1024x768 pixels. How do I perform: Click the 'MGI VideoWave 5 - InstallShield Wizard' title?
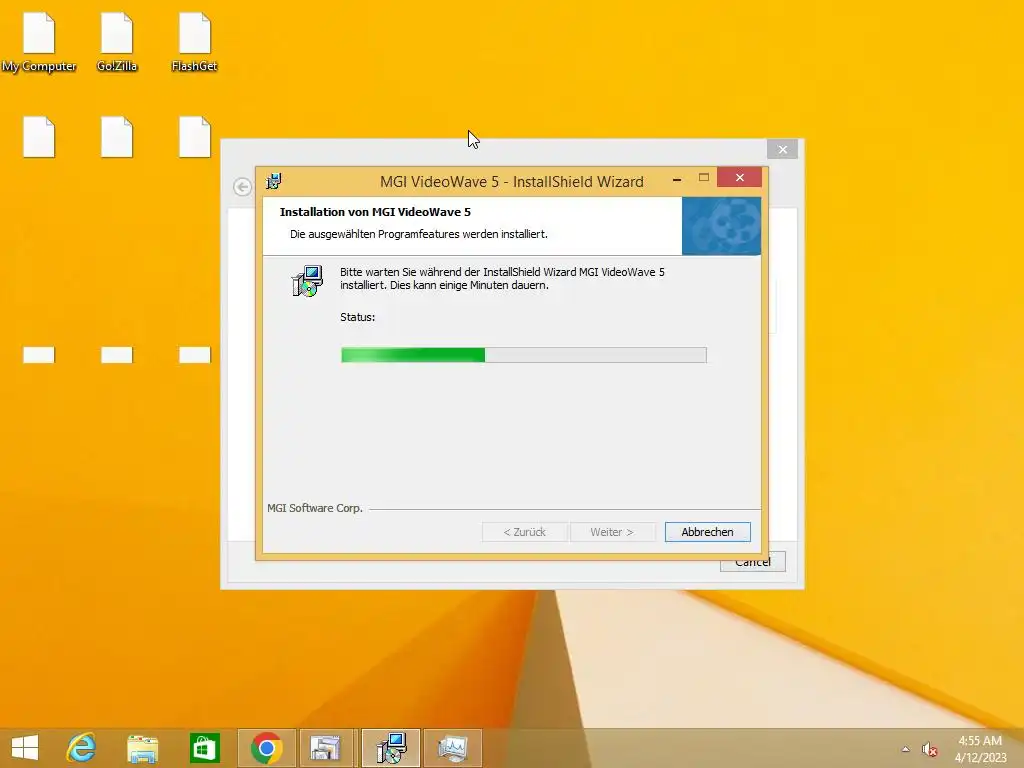tap(512, 182)
